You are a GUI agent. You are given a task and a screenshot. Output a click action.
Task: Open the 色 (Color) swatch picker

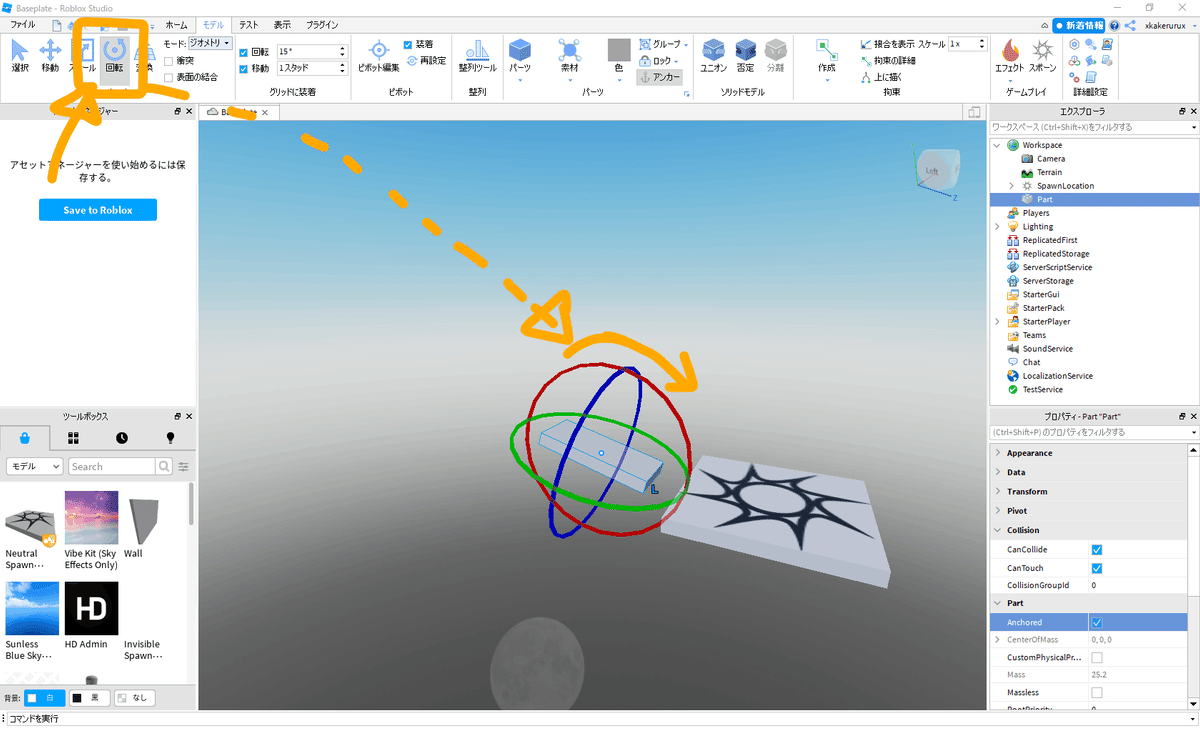pyautogui.click(x=619, y=50)
